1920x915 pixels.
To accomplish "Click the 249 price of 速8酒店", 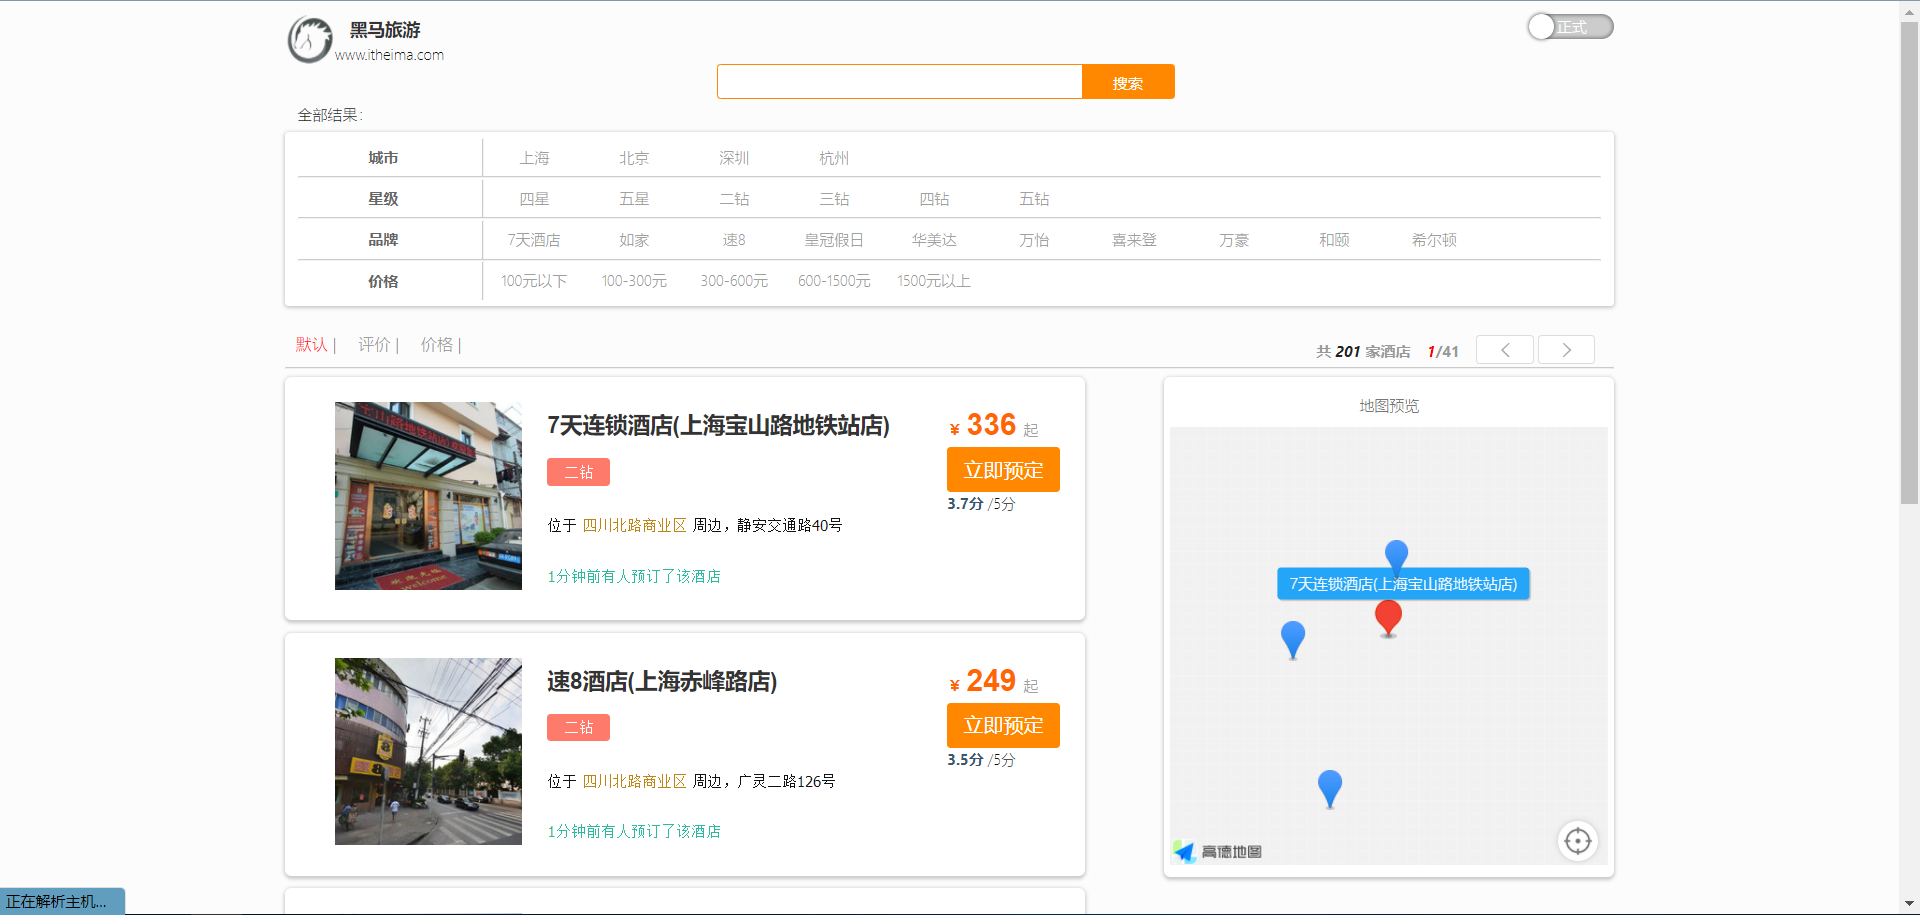I will coord(991,681).
